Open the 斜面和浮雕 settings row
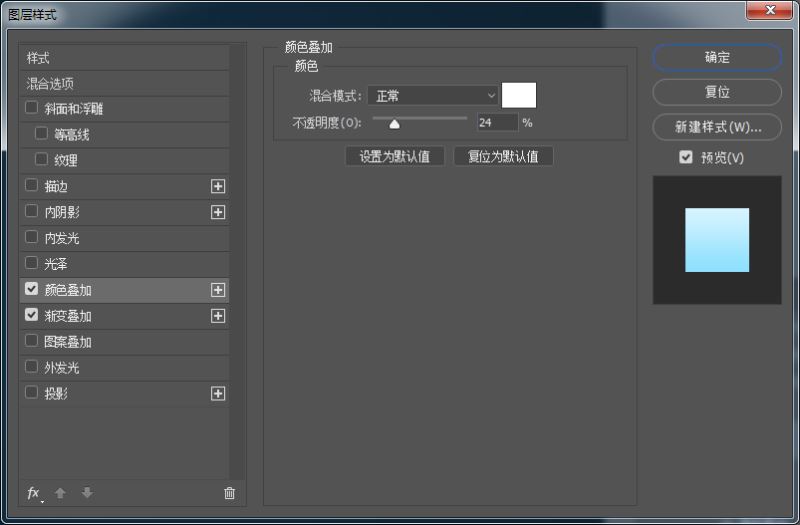 click(124, 109)
